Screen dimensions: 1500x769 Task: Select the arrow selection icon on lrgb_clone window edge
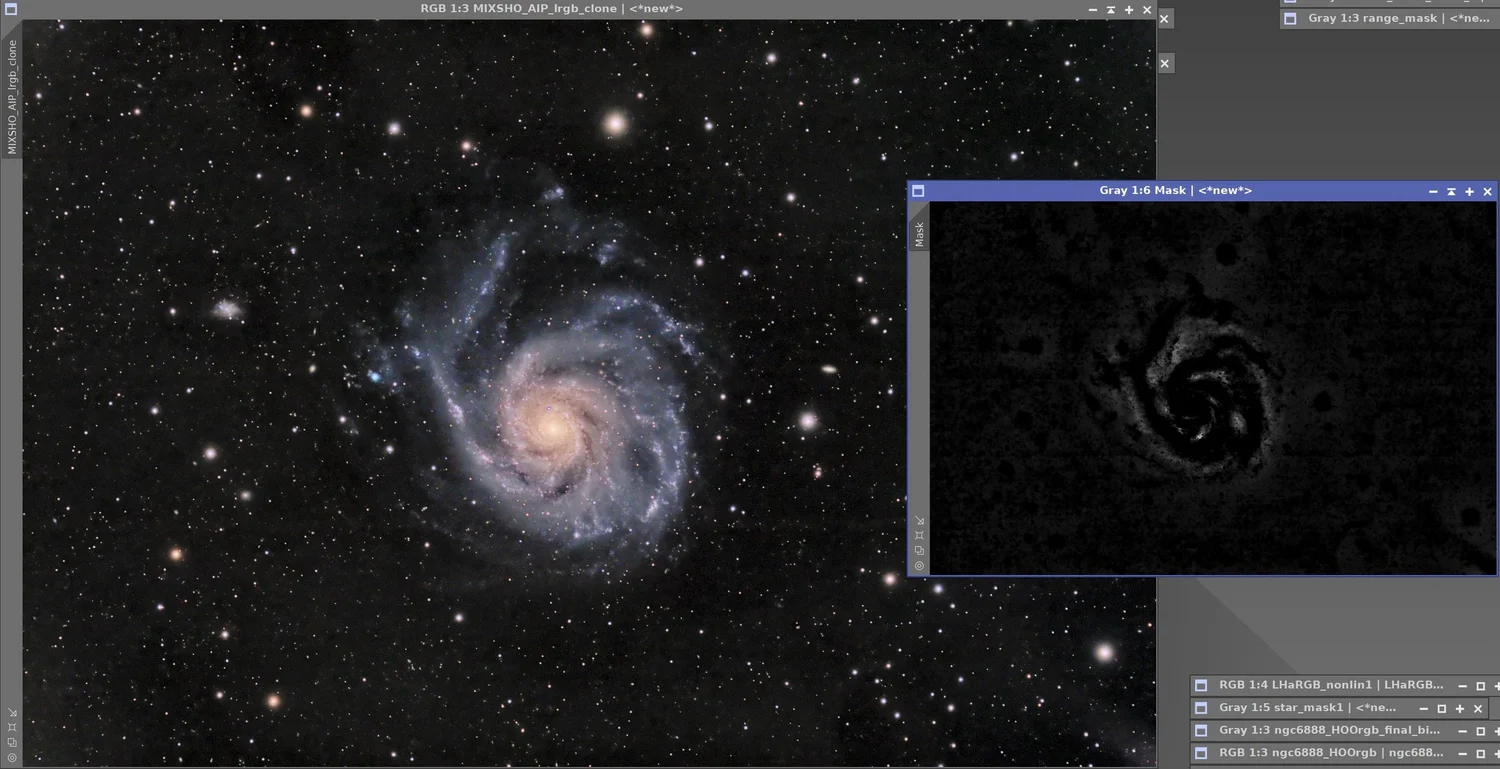coord(13,713)
